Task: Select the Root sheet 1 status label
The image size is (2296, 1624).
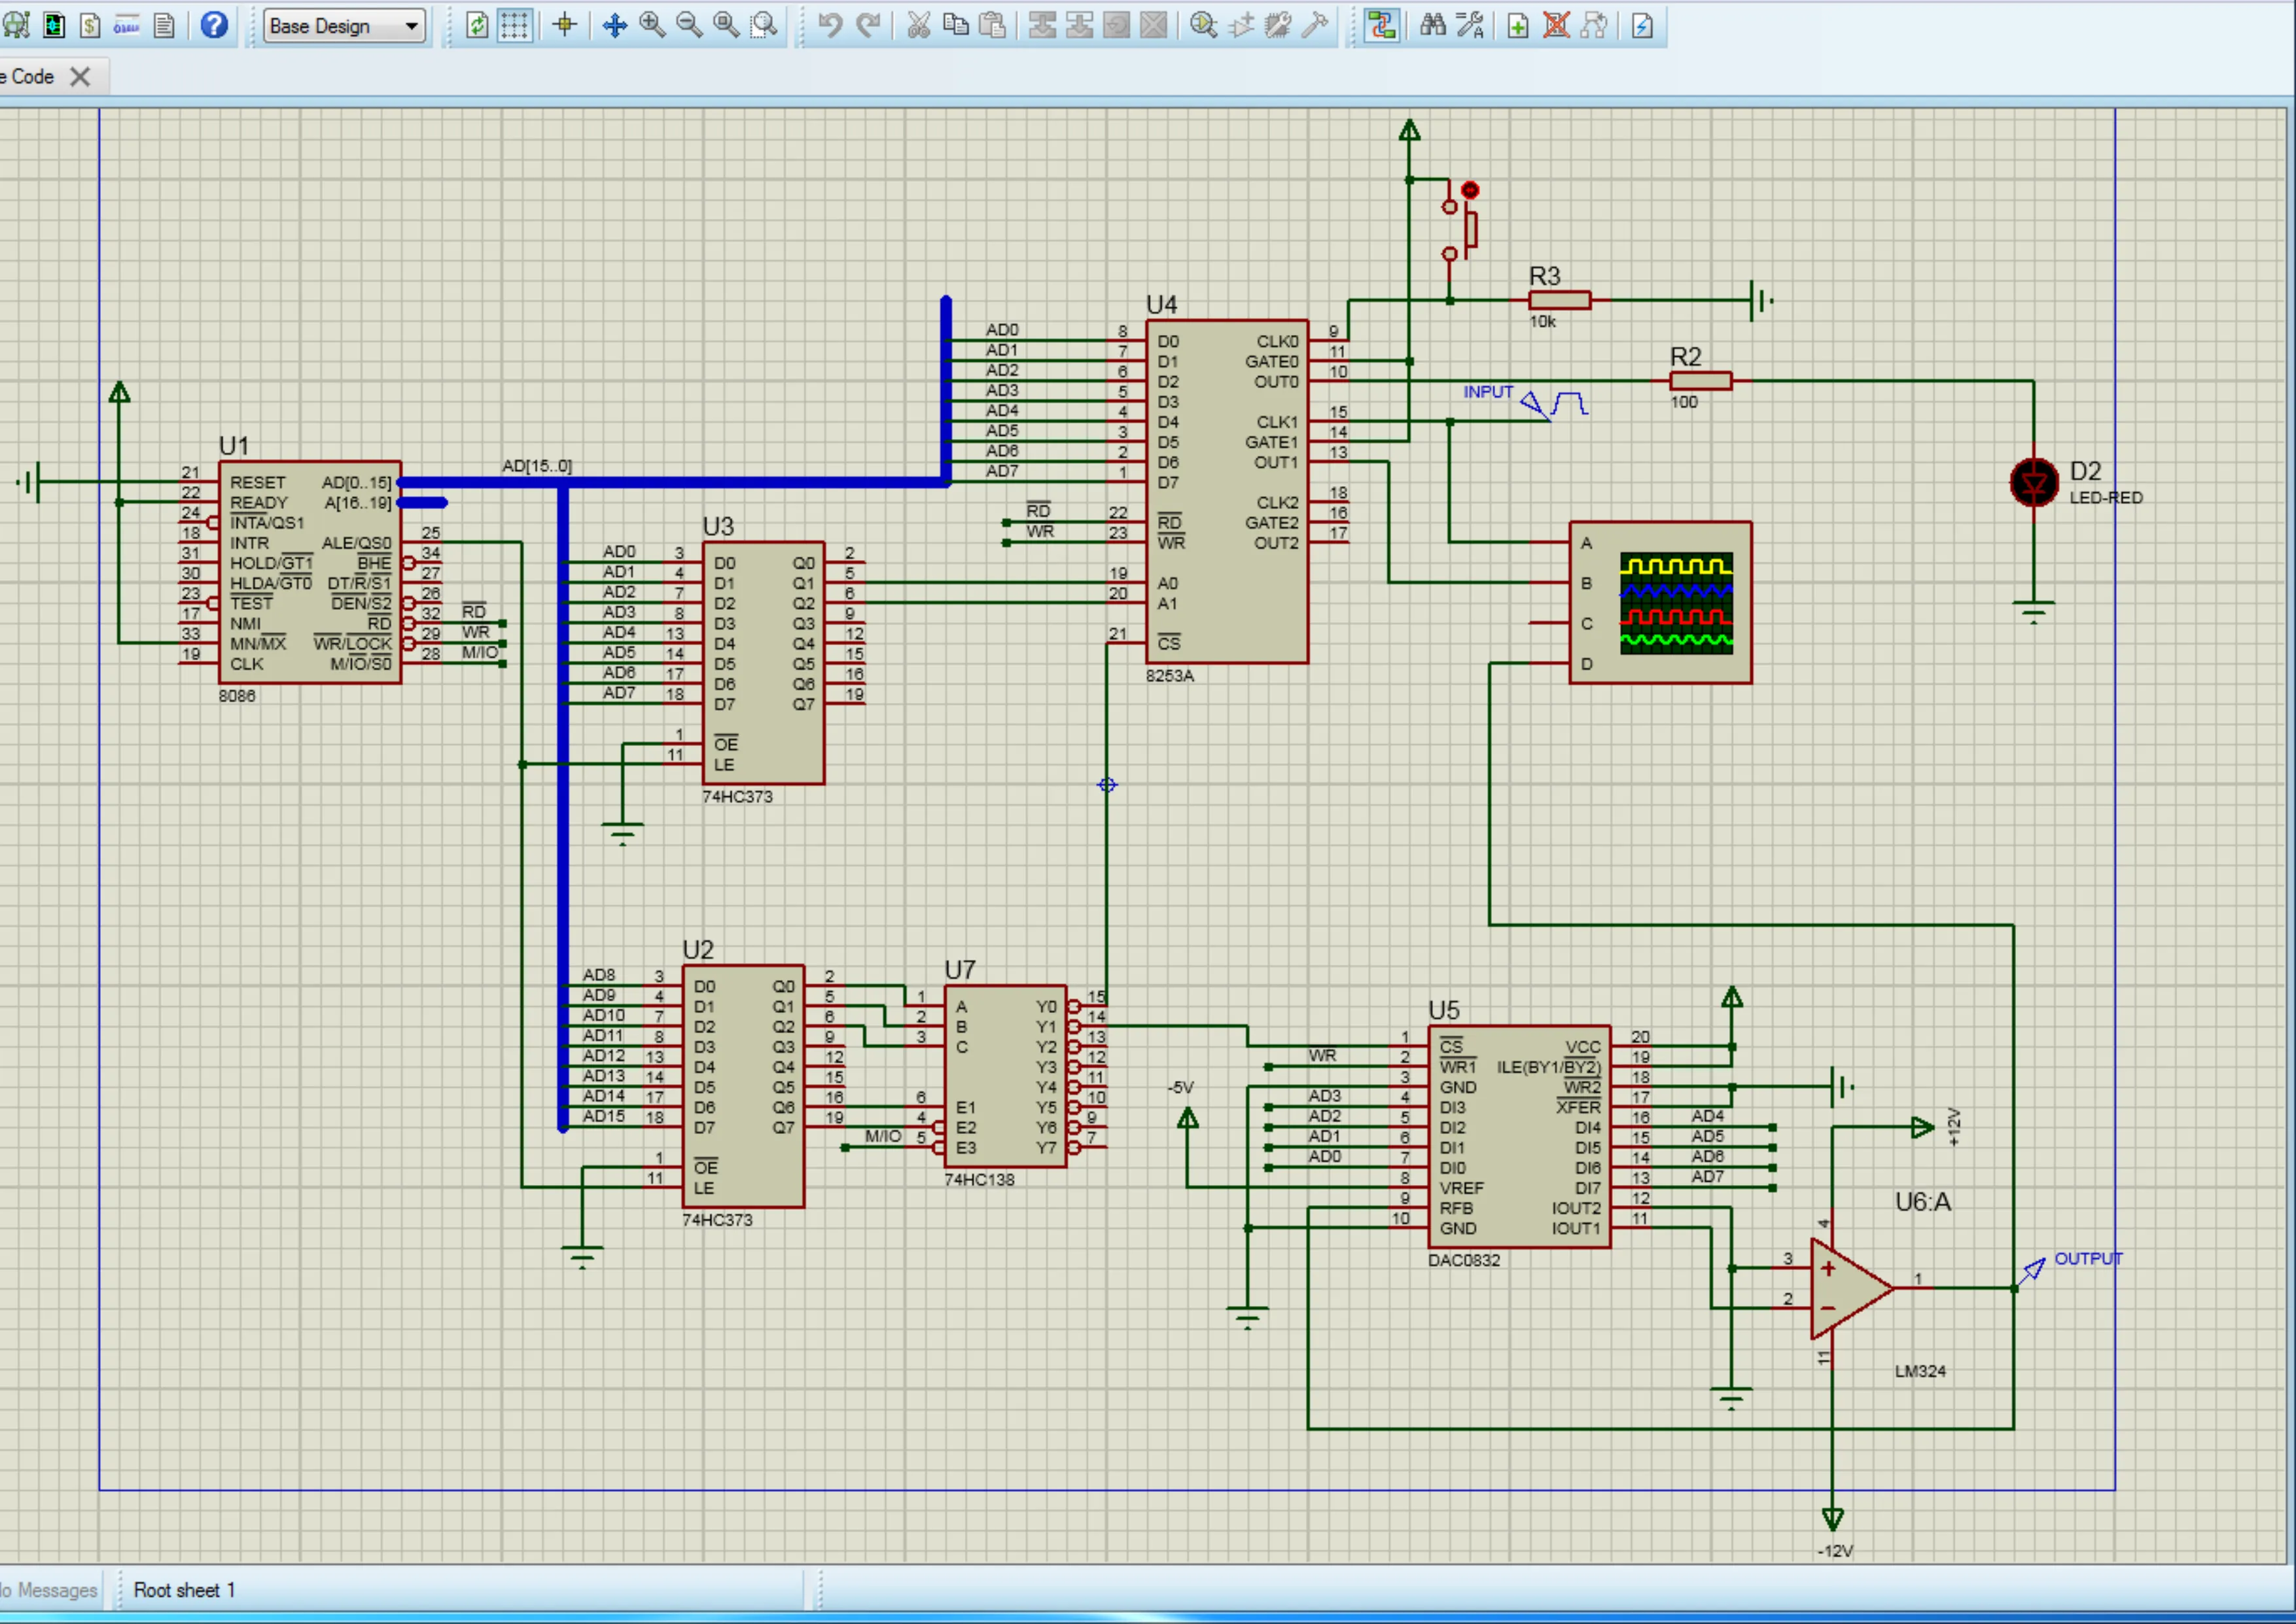Action: [x=184, y=1590]
